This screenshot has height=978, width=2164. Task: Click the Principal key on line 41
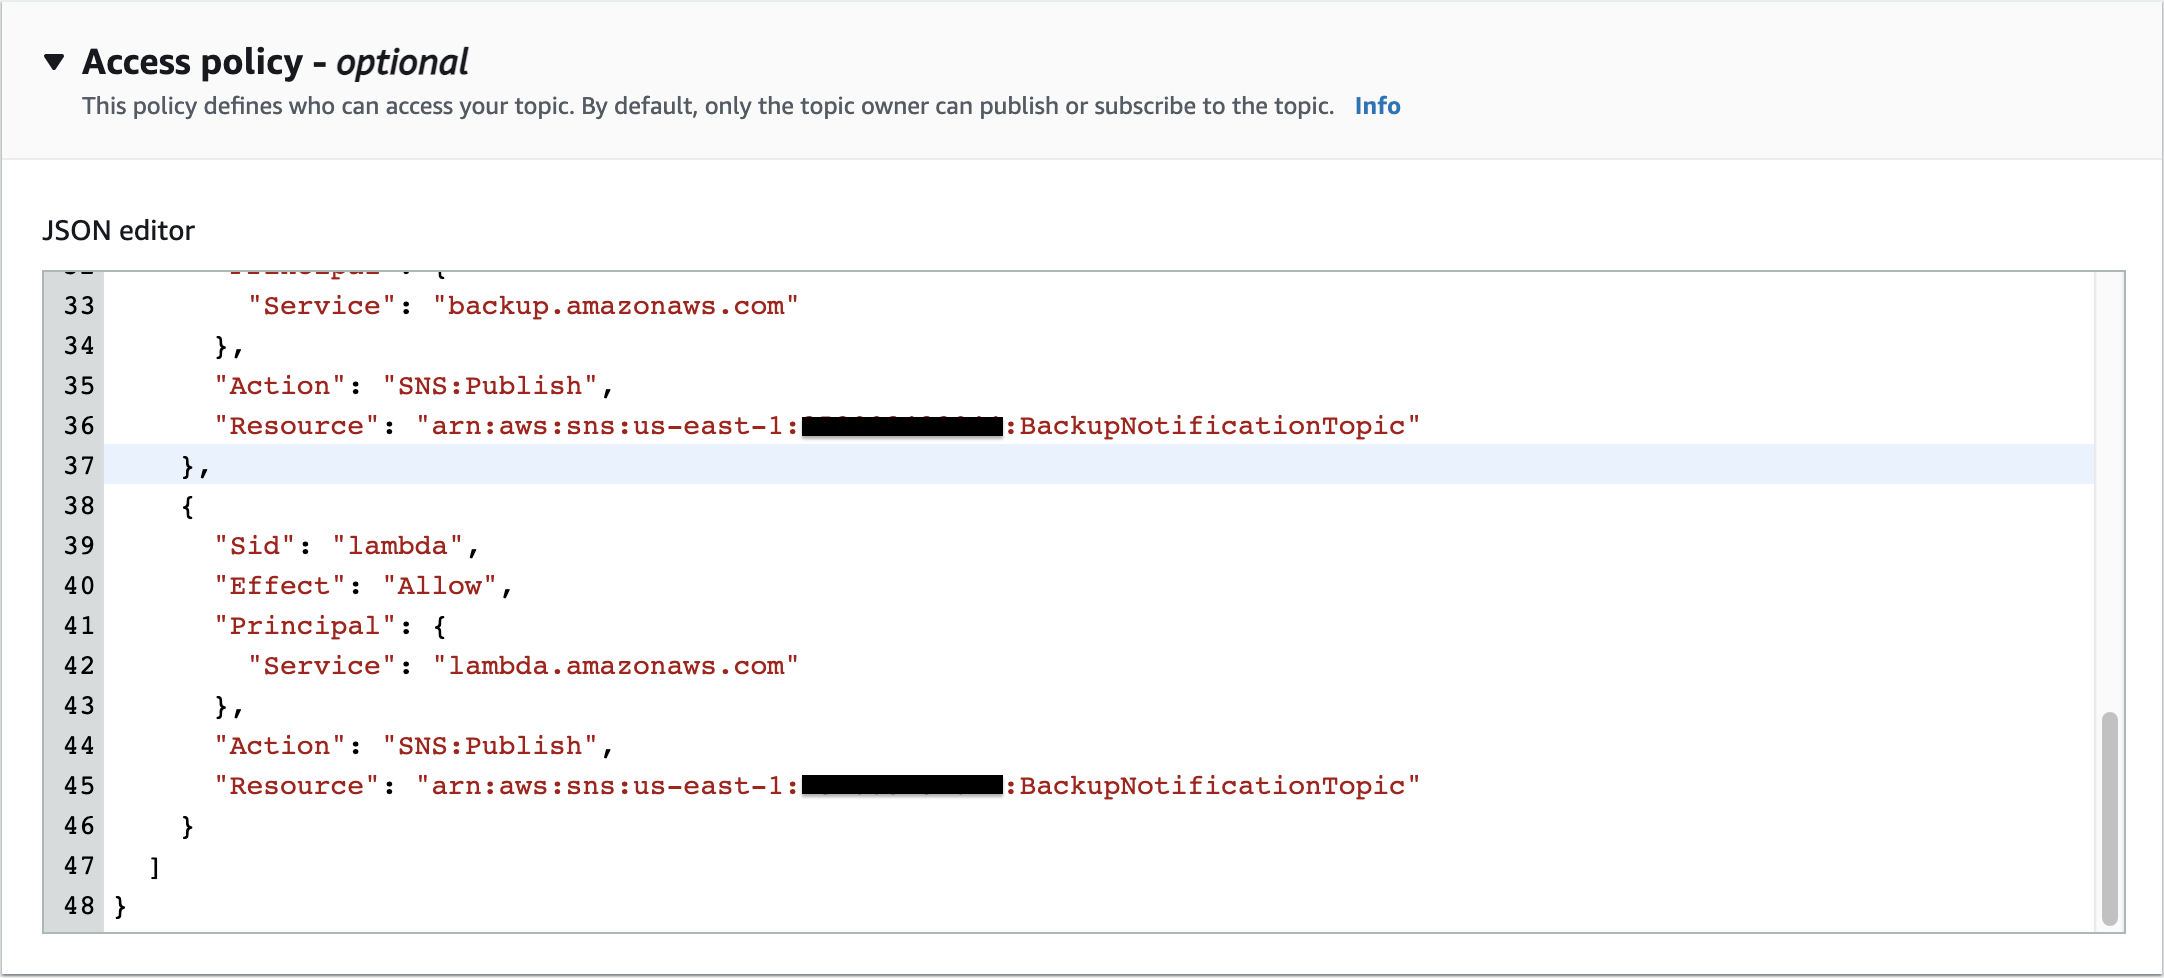tap(304, 625)
